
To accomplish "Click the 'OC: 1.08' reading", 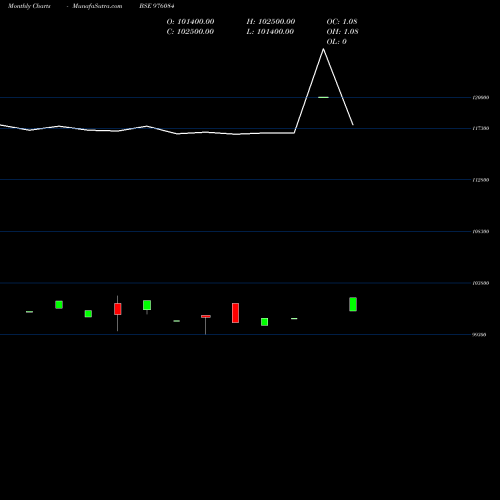I will 342,22.
